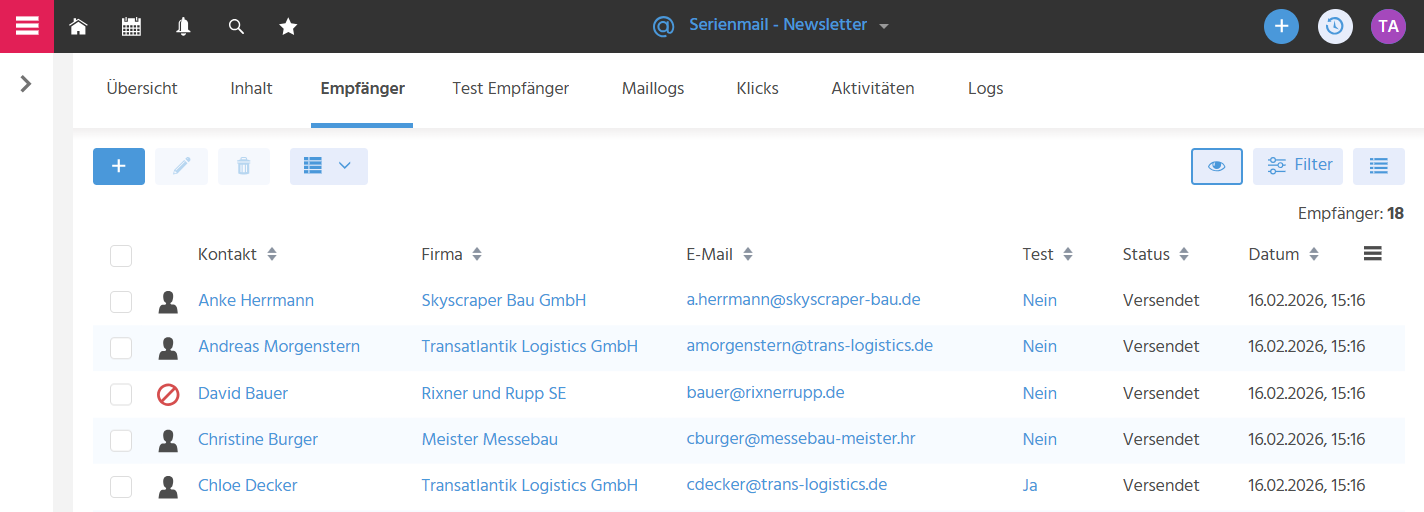The height and width of the screenshot is (512, 1424).
Task: Select the checkbox for Chloe Decker
Action: click(x=121, y=486)
